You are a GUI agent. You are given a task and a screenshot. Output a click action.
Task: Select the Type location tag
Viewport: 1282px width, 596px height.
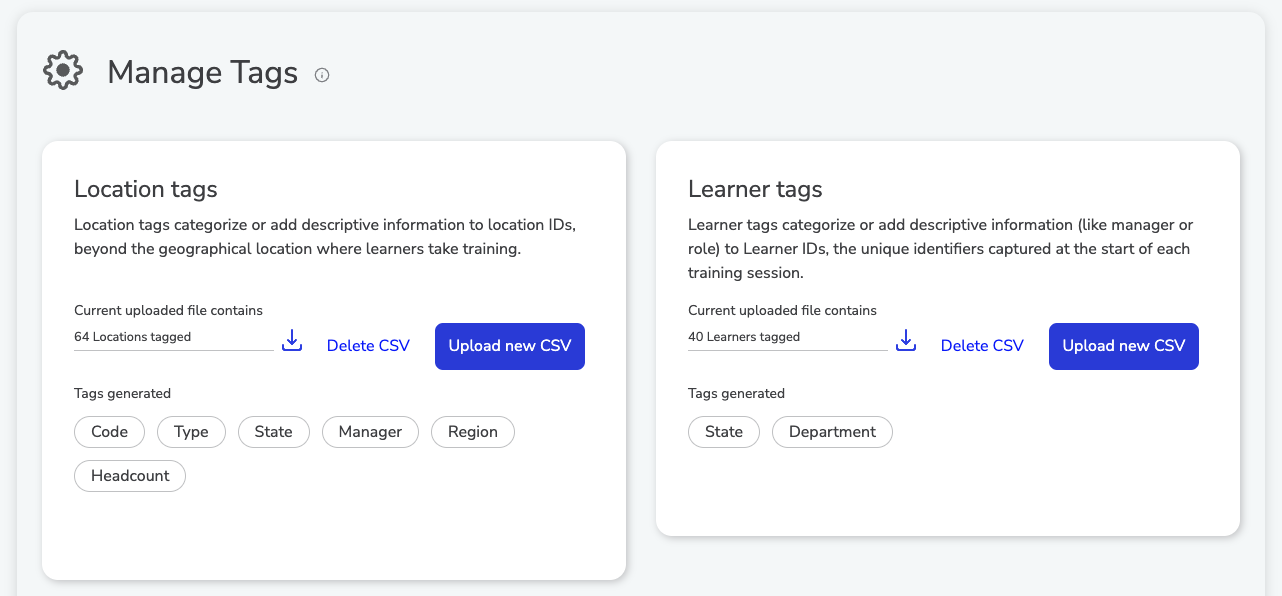point(191,432)
